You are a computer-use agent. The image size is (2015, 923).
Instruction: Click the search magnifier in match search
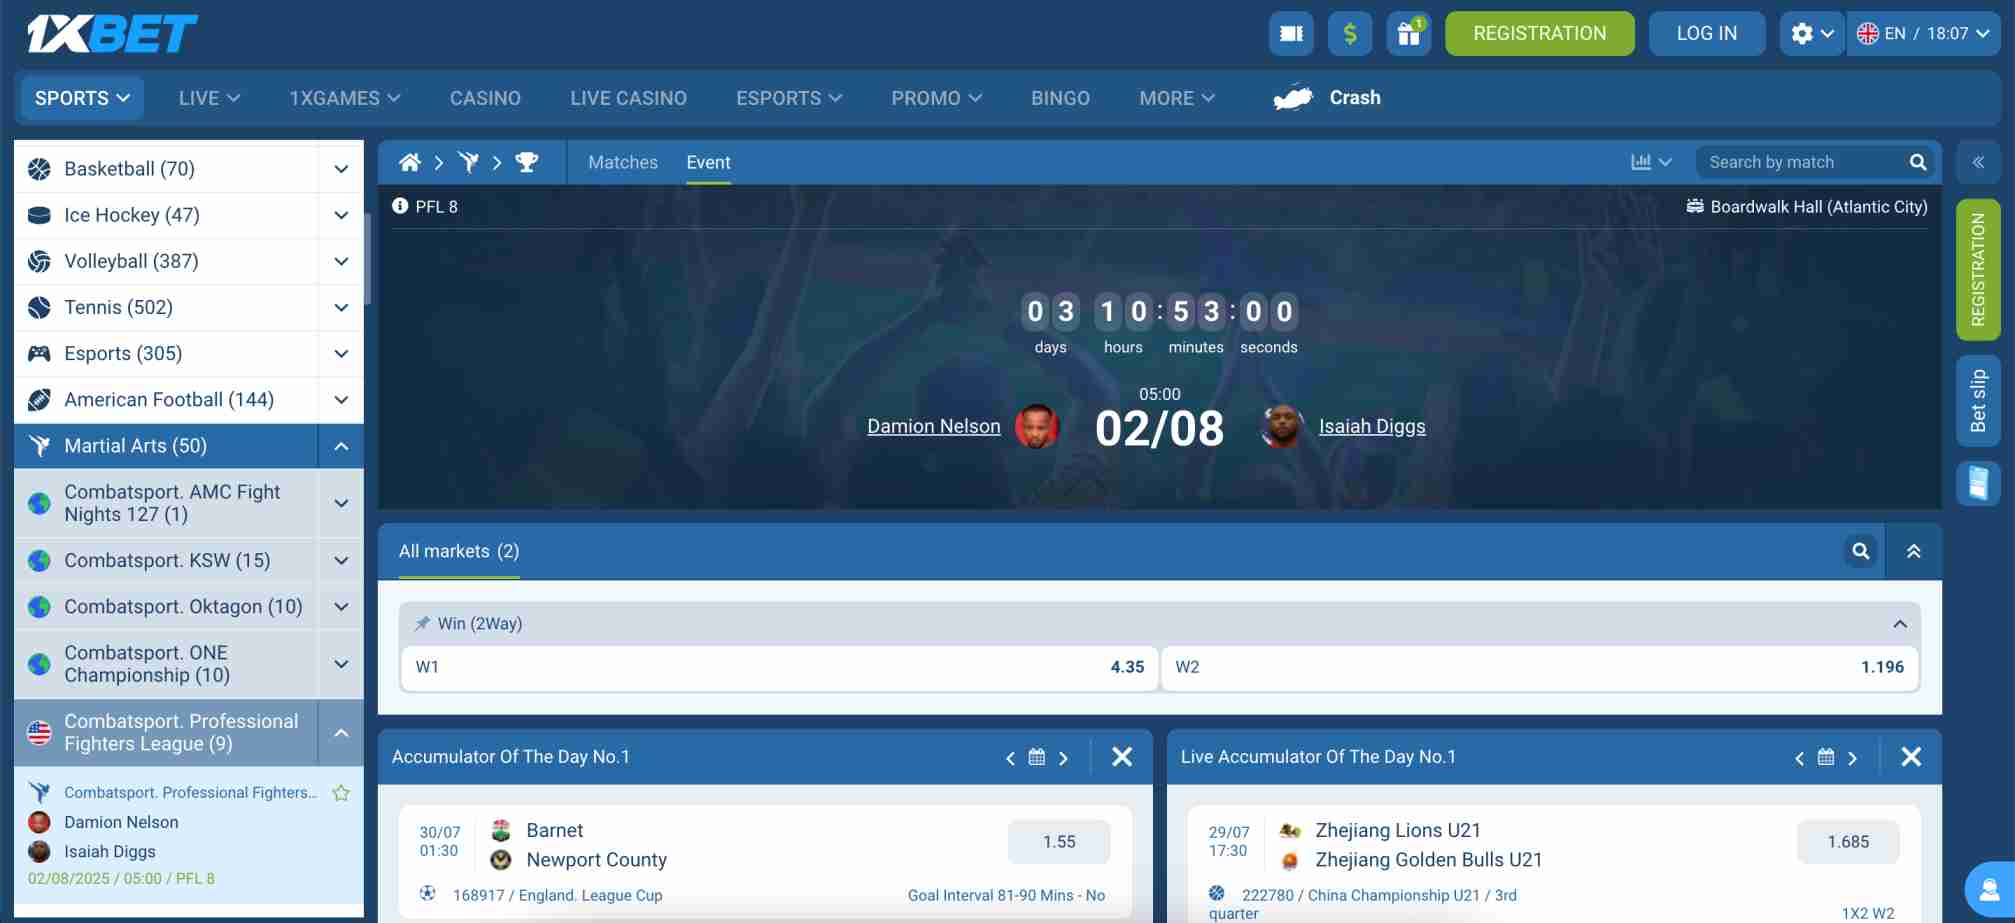[1918, 162]
